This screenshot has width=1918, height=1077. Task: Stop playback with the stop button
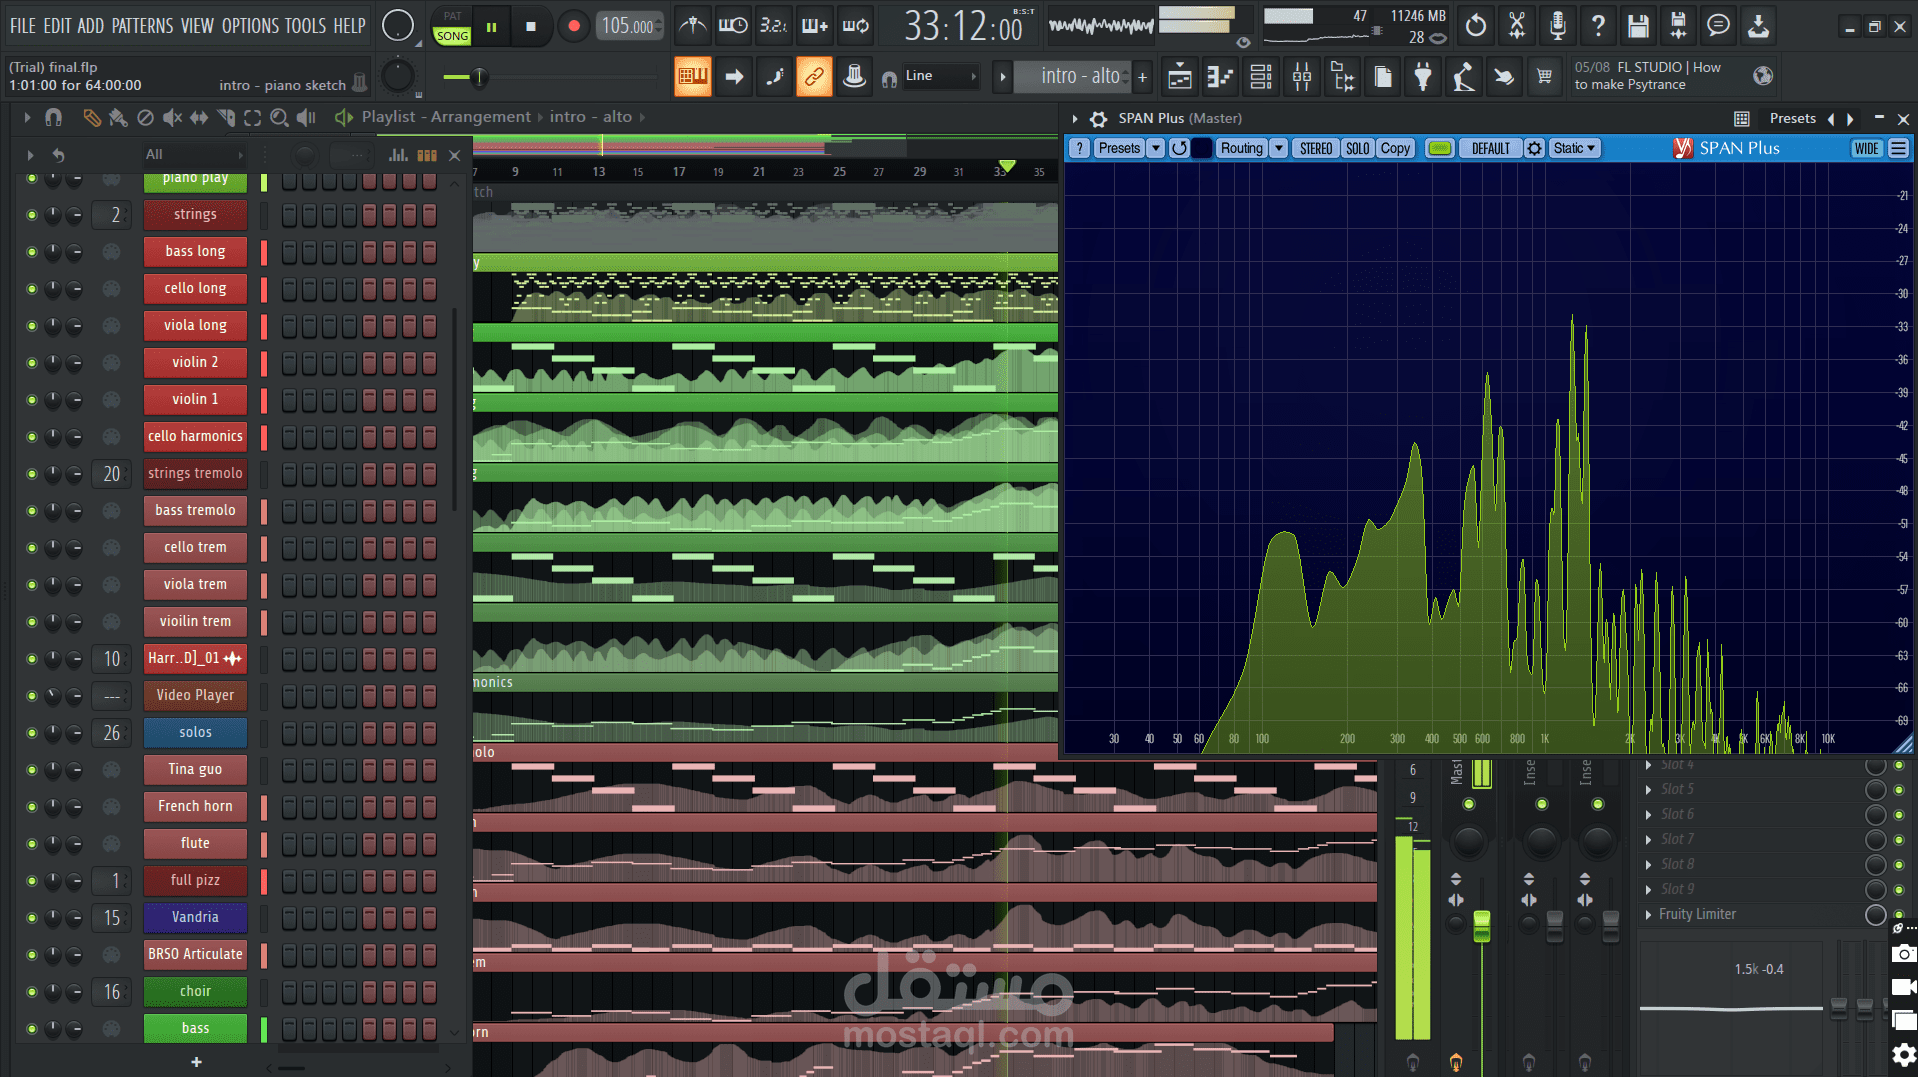pos(531,27)
